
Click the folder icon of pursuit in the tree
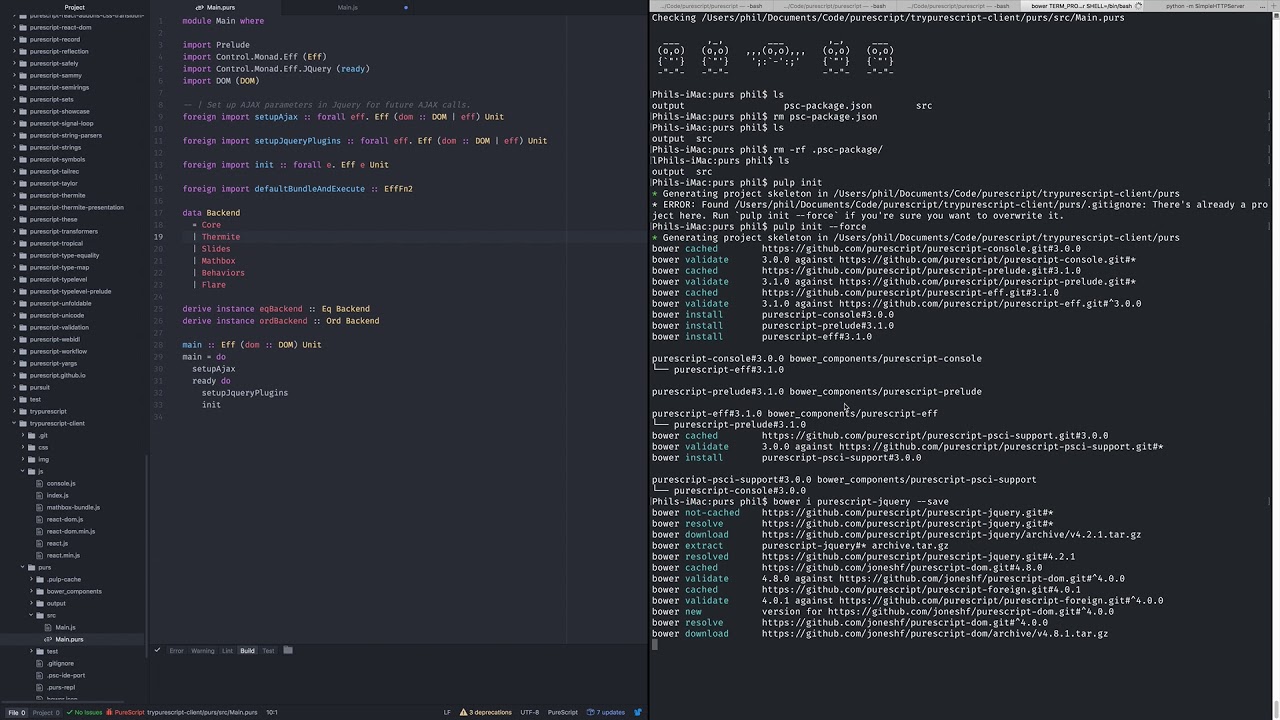24,387
